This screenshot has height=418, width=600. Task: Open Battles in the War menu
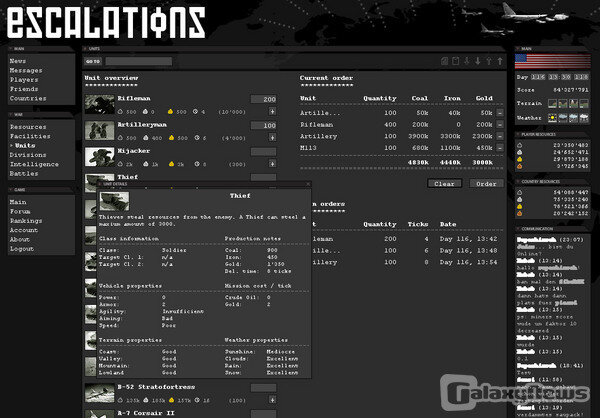pyautogui.click(x=24, y=174)
